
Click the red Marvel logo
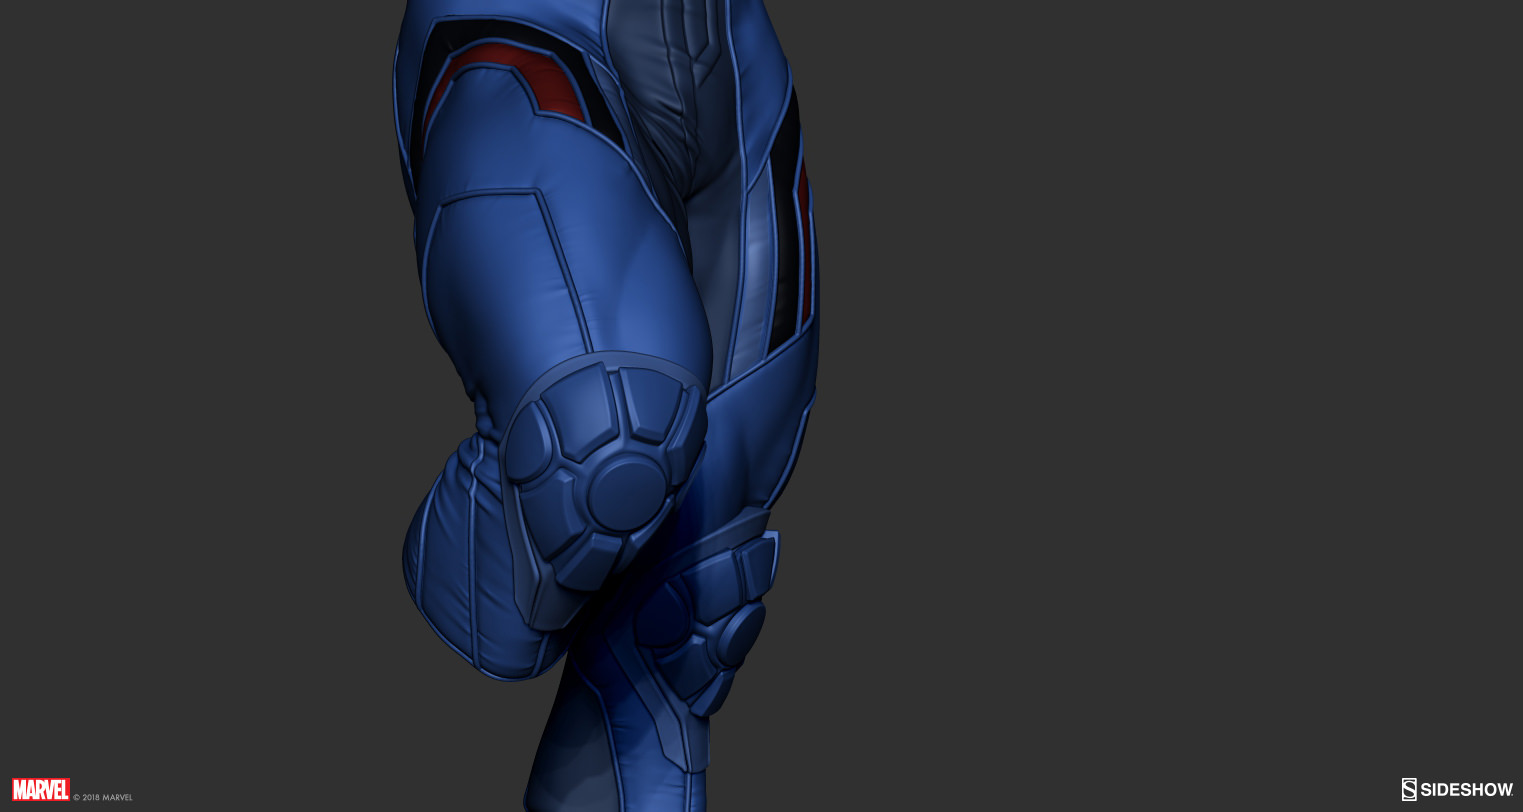(40, 789)
